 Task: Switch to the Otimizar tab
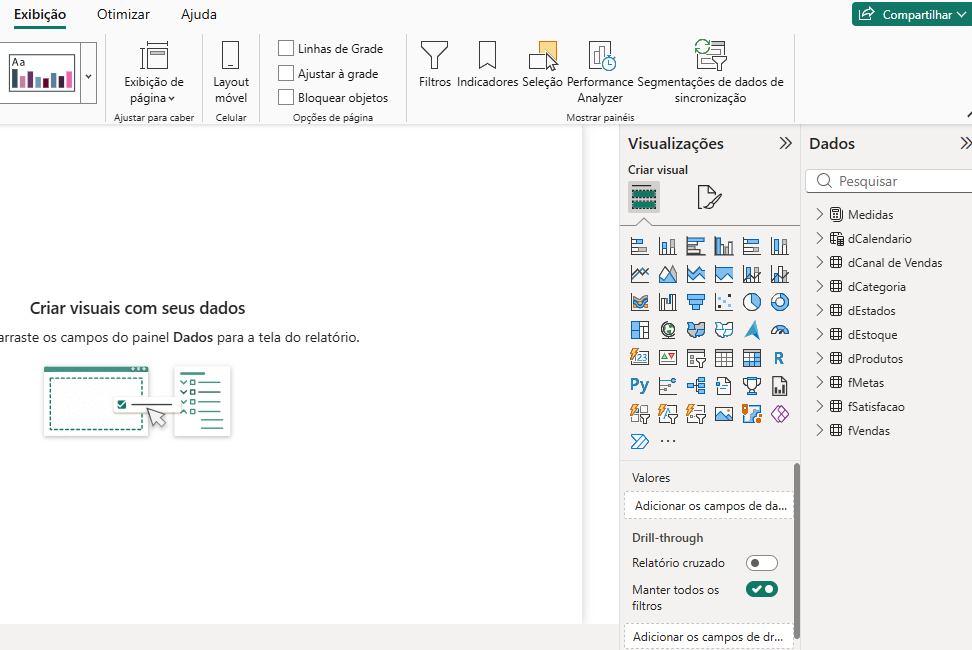tap(123, 14)
